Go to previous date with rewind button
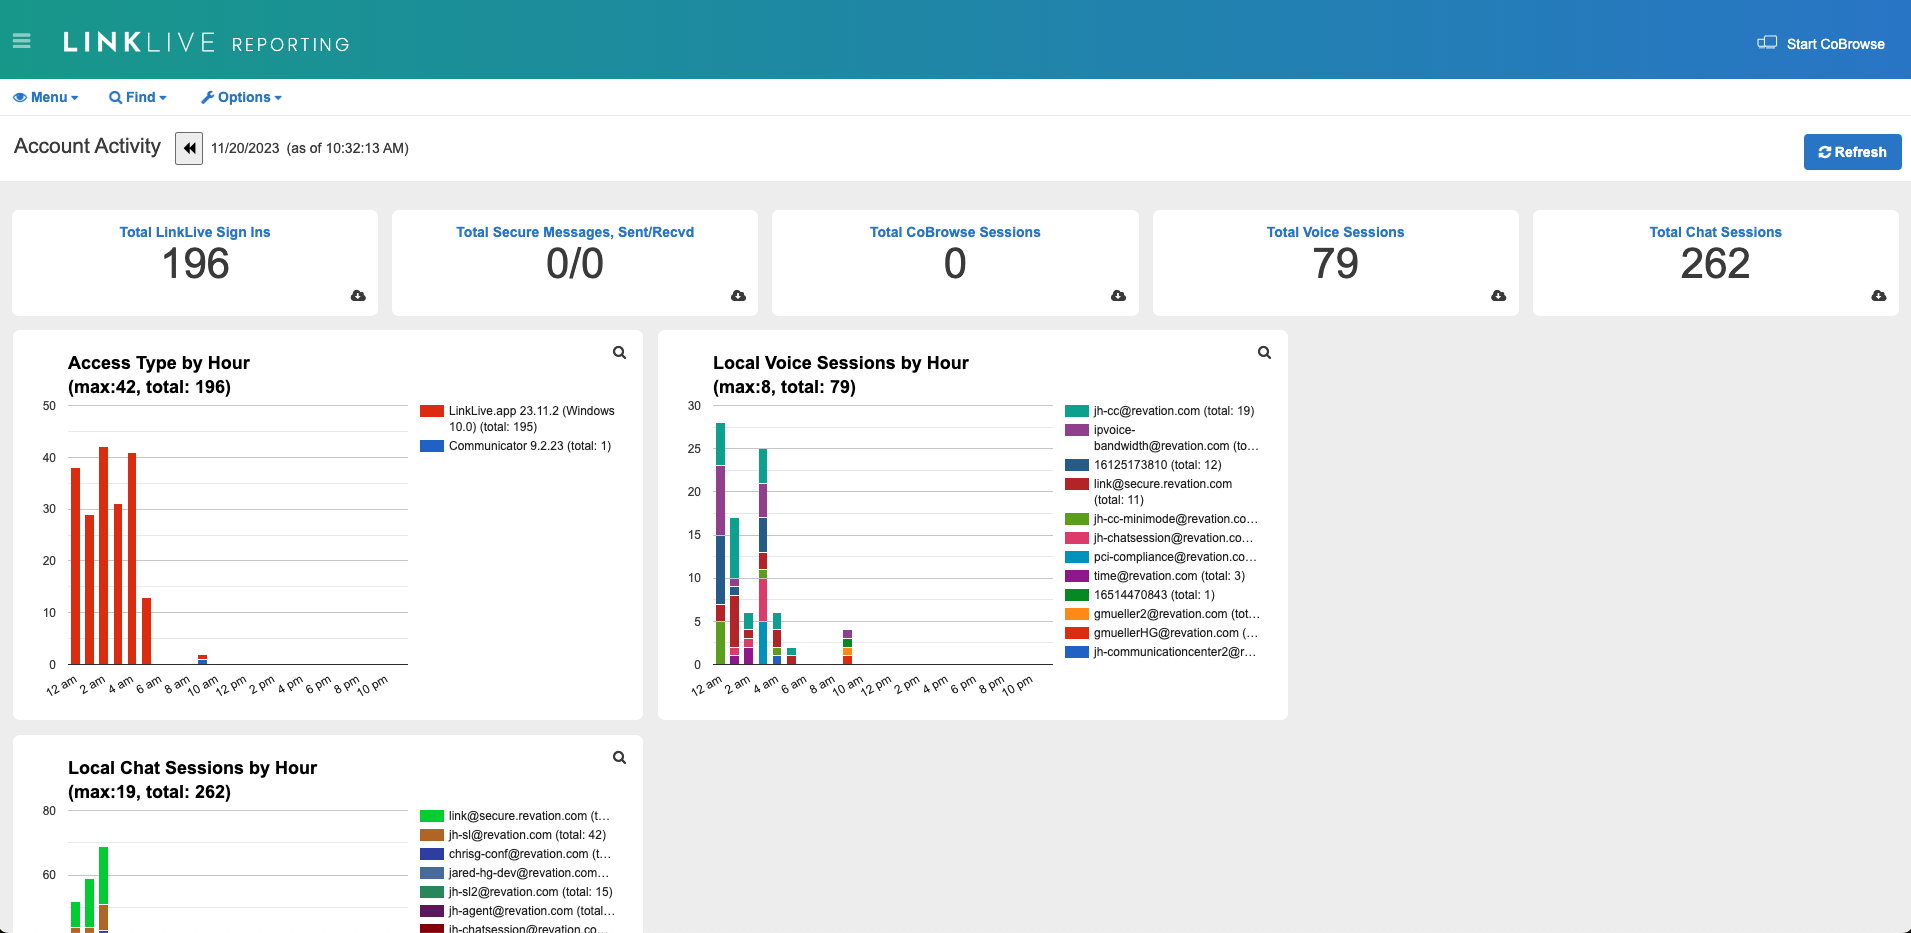Image resolution: width=1911 pixels, height=933 pixels. [x=189, y=149]
